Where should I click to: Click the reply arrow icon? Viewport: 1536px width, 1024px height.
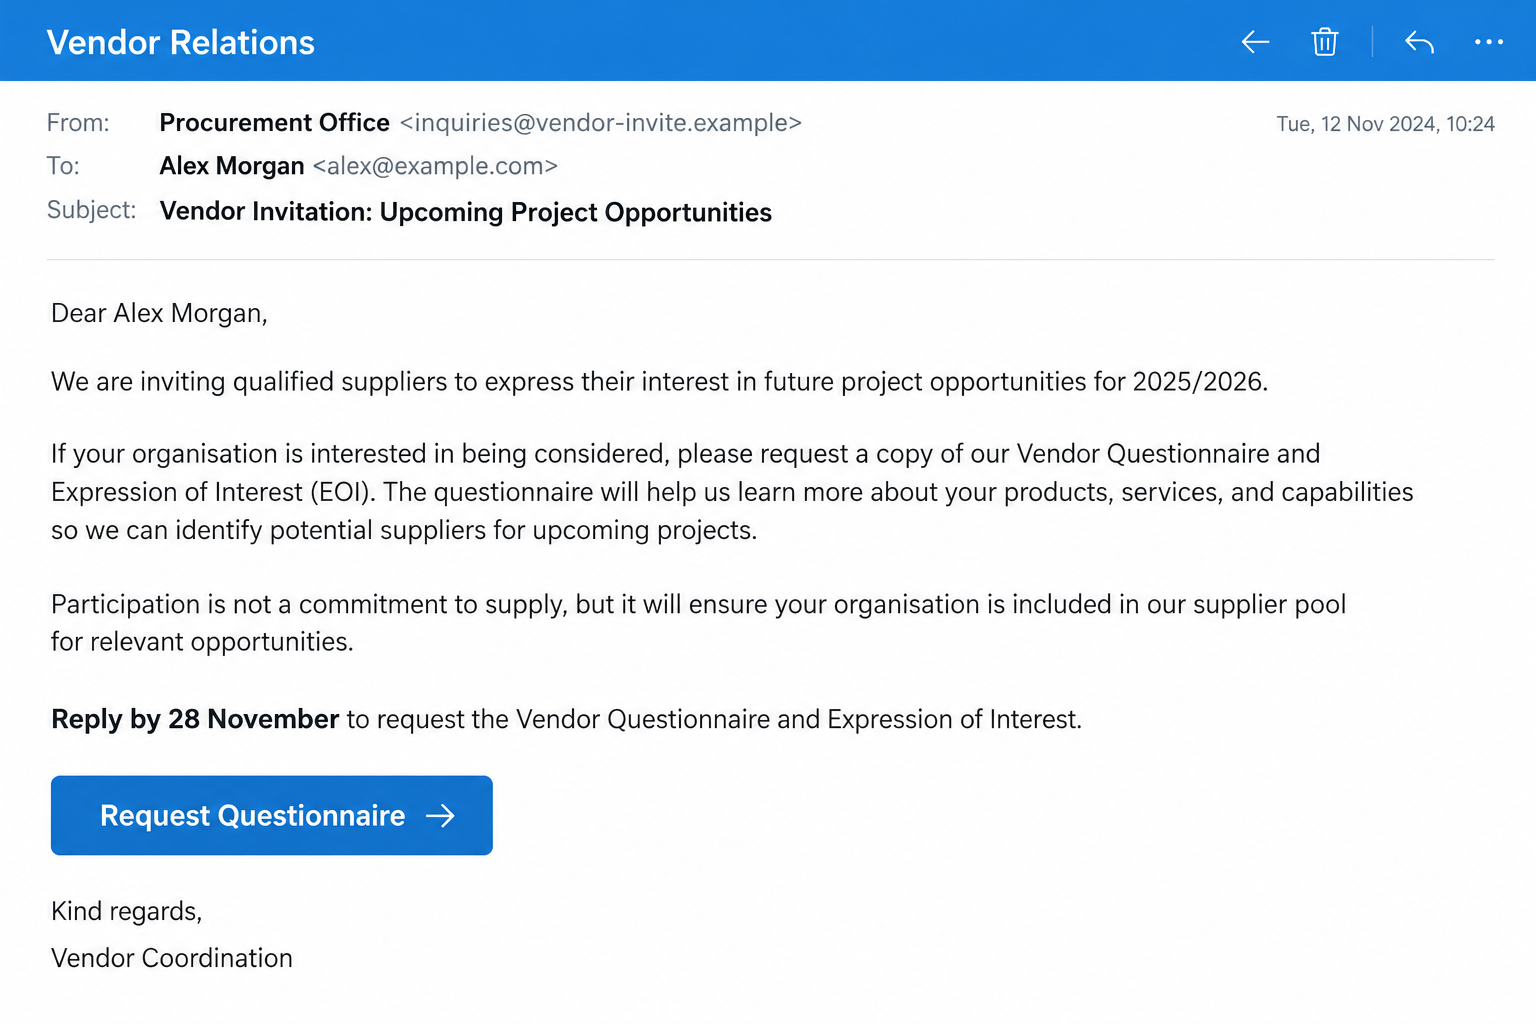pos(1419,42)
